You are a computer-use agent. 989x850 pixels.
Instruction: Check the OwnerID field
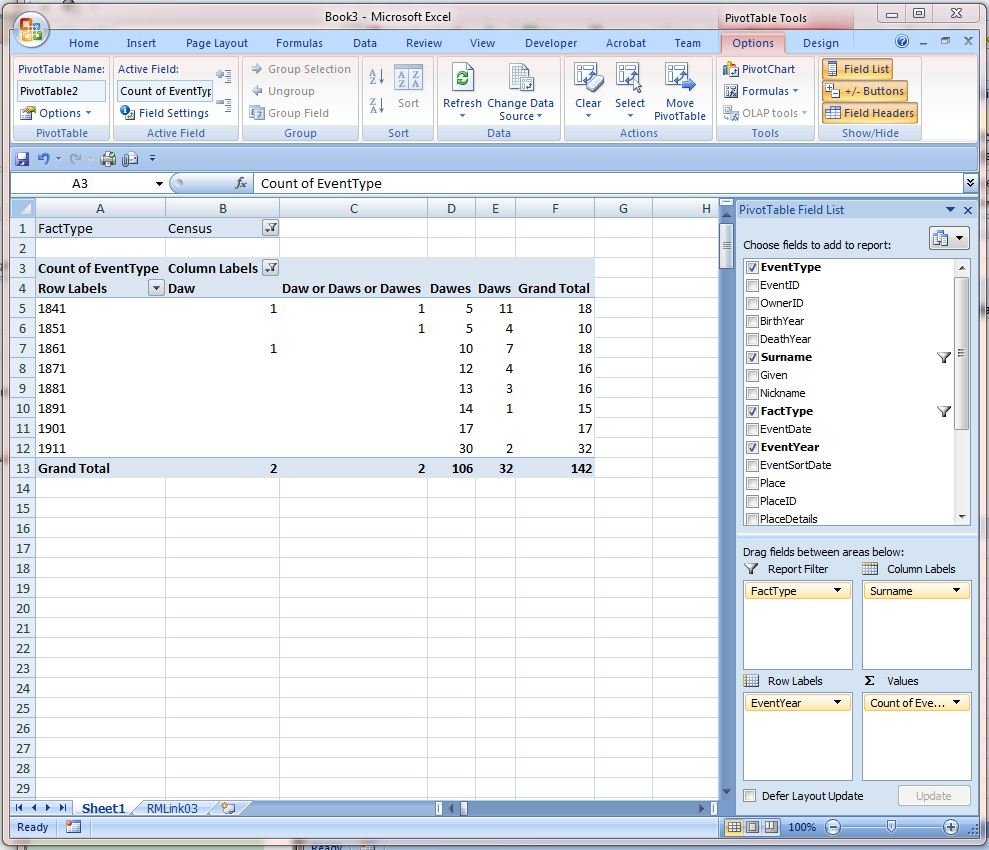click(x=752, y=303)
